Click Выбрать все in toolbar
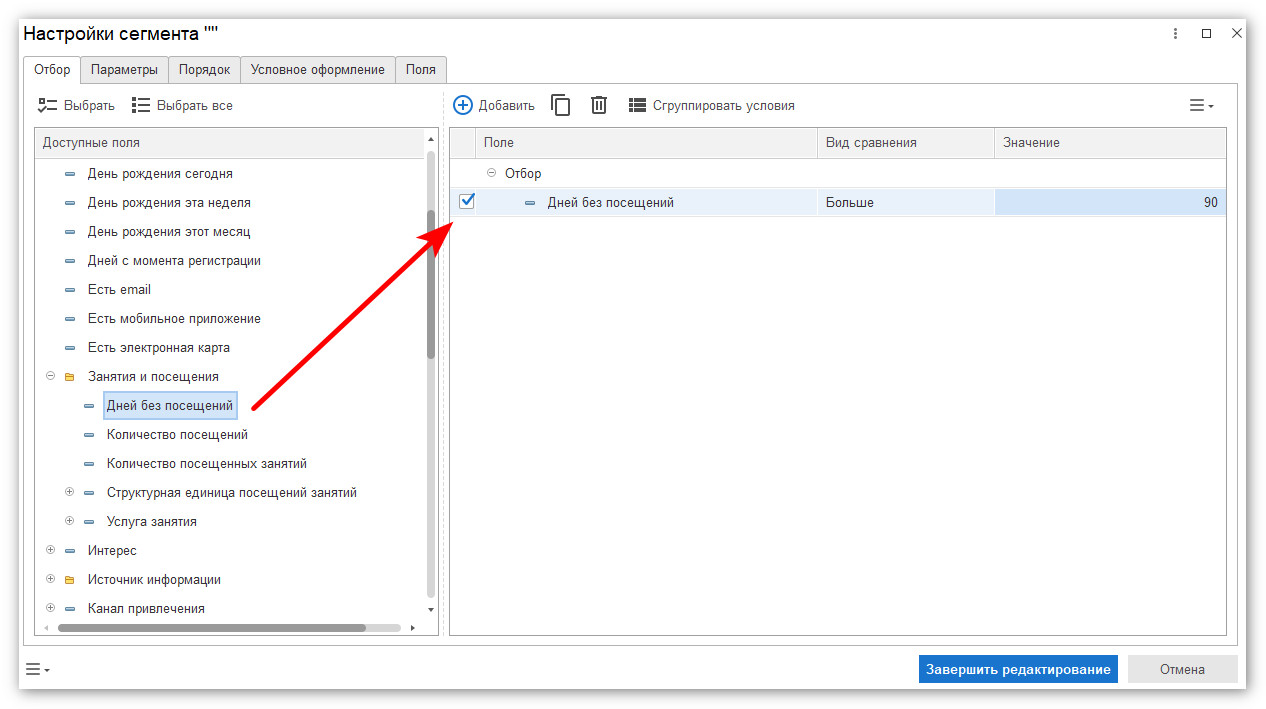1266x709 pixels. pos(182,105)
